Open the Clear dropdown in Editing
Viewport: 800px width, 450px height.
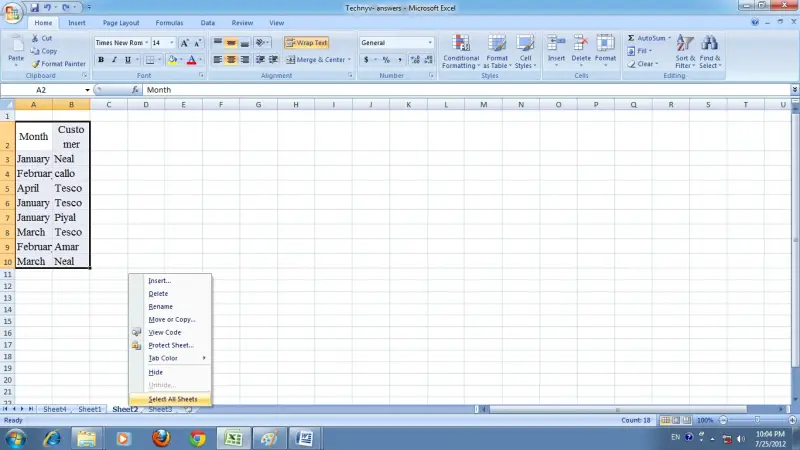pyautogui.click(x=642, y=64)
